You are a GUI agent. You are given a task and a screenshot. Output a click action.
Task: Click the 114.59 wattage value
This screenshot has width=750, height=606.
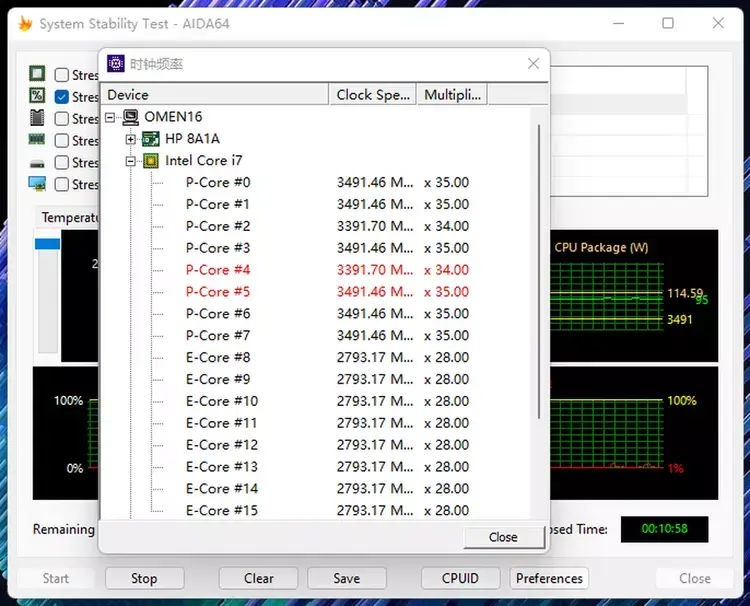point(685,293)
